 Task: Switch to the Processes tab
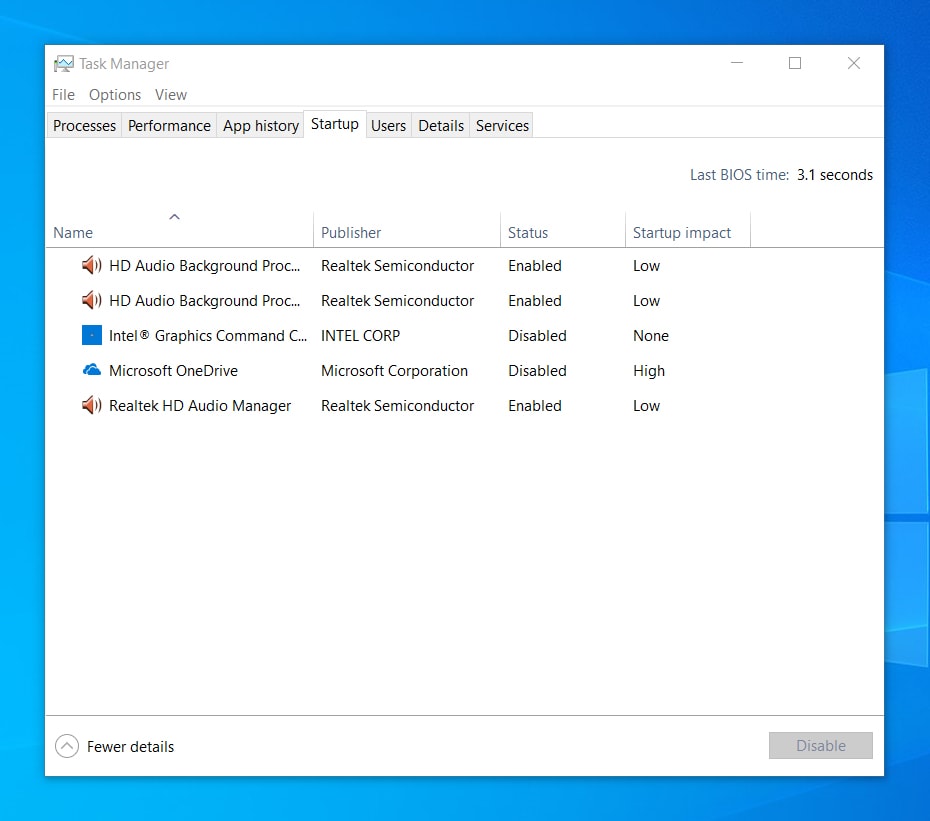click(84, 125)
